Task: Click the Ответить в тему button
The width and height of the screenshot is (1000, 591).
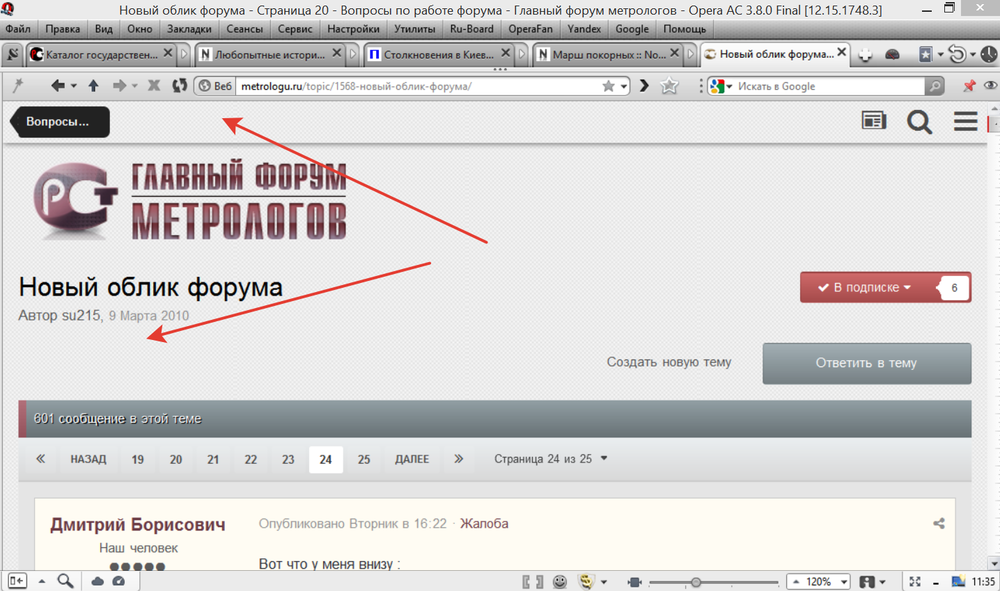Action: (866, 363)
